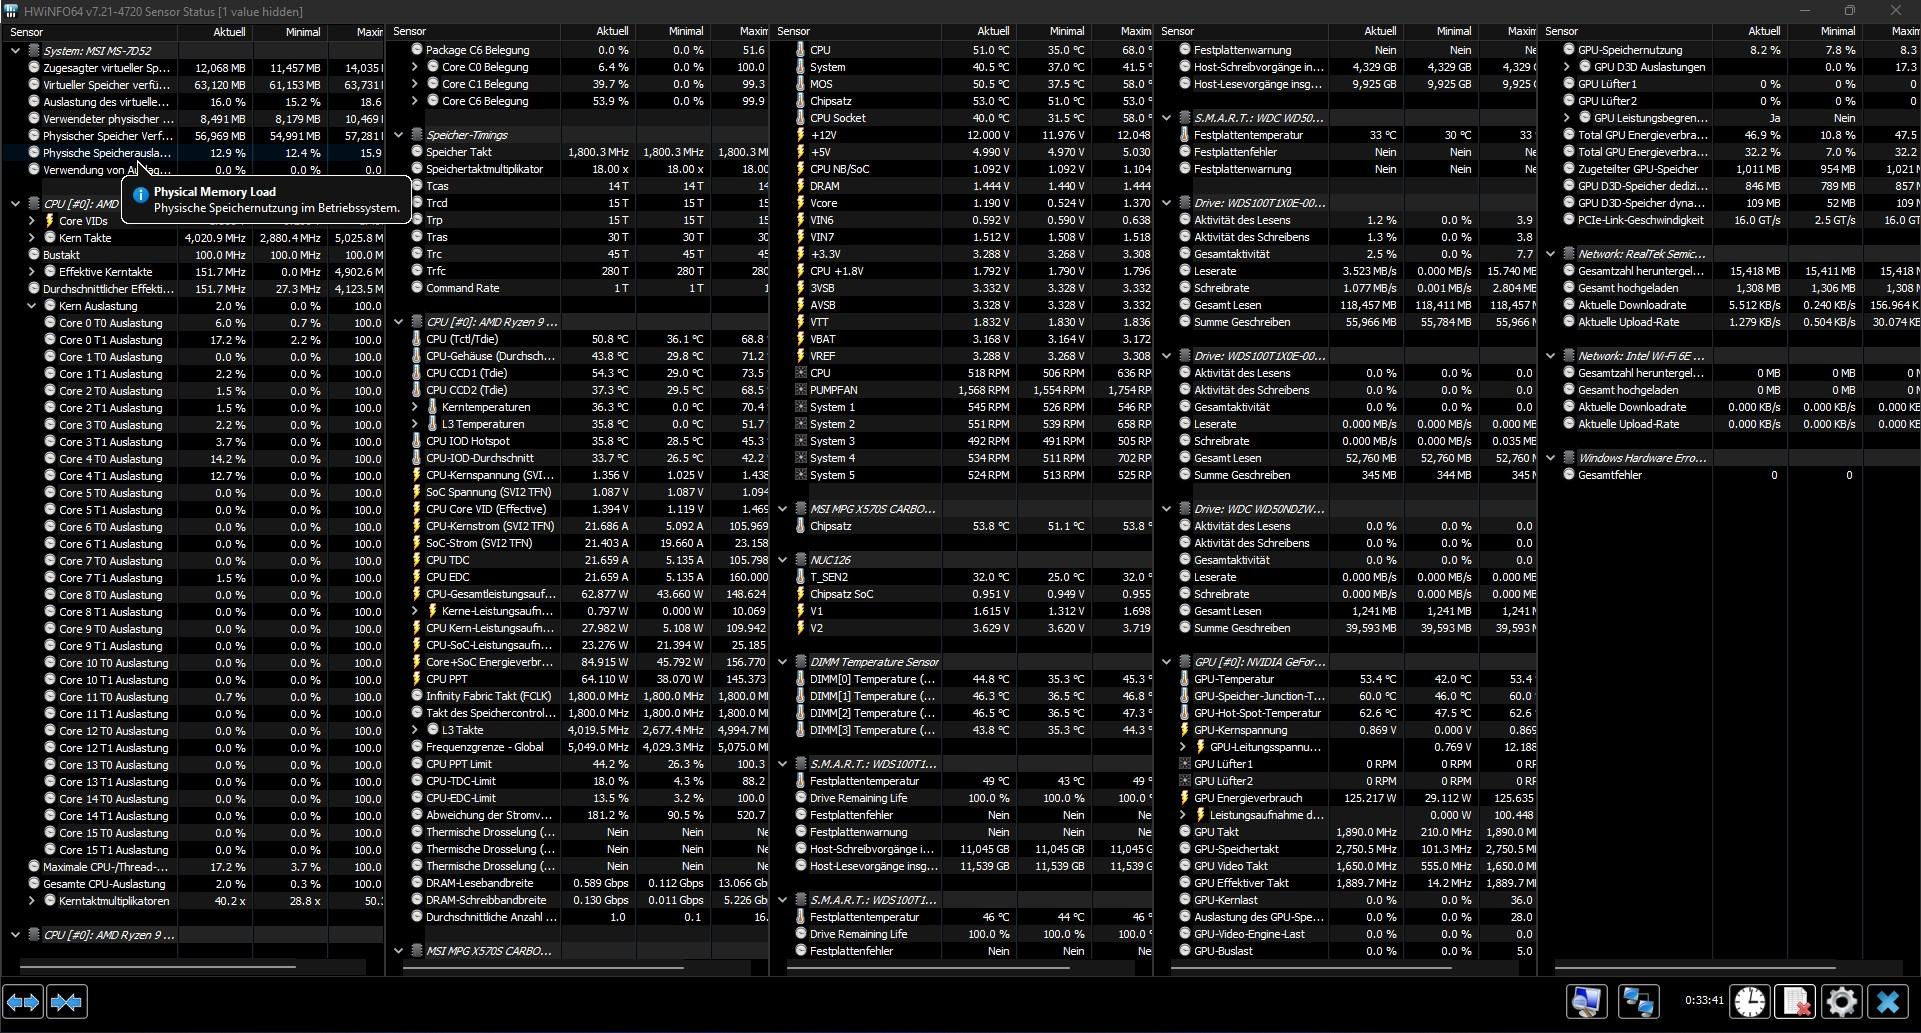This screenshot has width=1921, height=1033.
Task: Click the lightning icon beside DRAM voltage
Action: [801, 186]
